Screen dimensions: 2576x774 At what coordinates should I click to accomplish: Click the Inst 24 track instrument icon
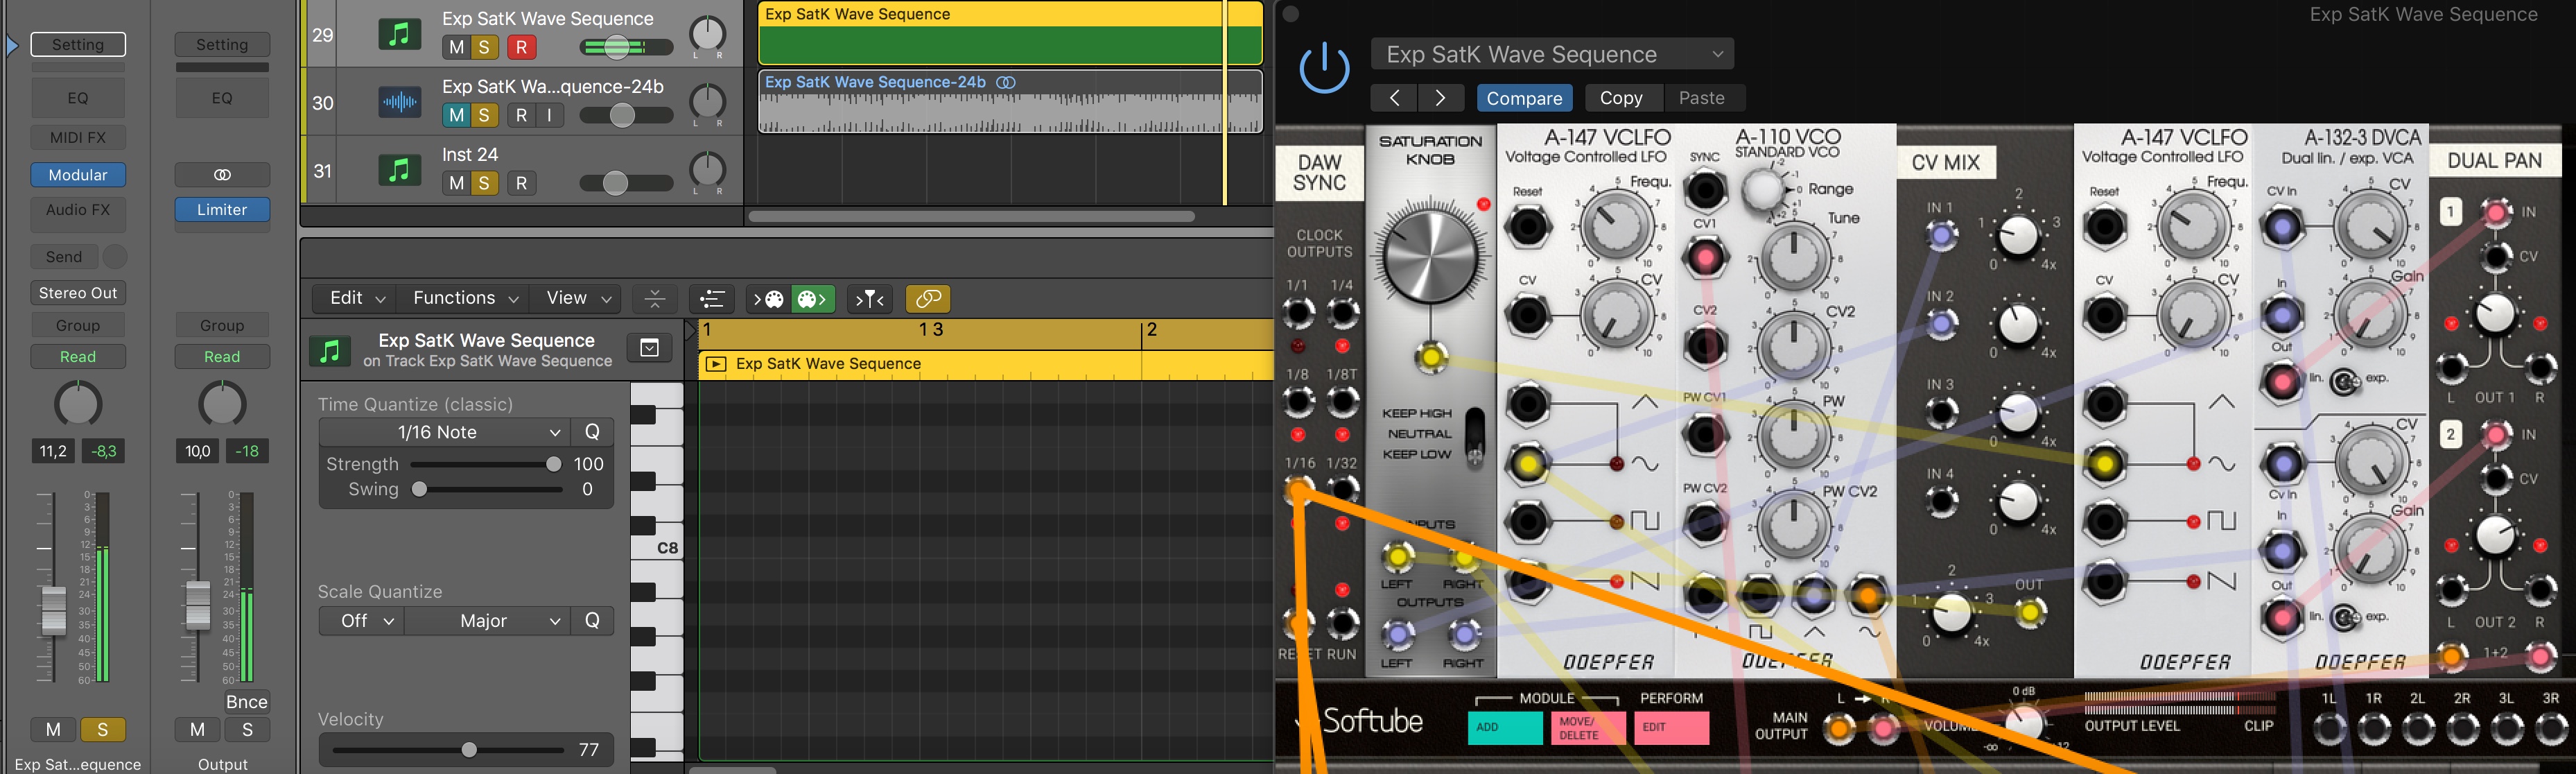point(399,171)
